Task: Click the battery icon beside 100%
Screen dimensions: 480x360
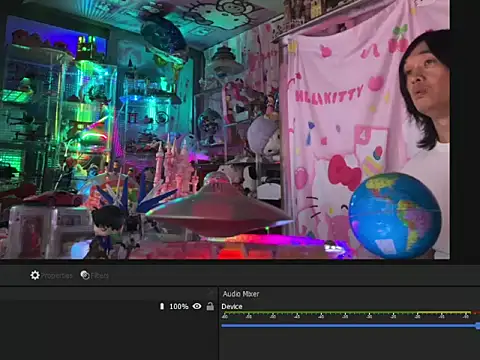Action: pyautogui.click(x=162, y=306)
